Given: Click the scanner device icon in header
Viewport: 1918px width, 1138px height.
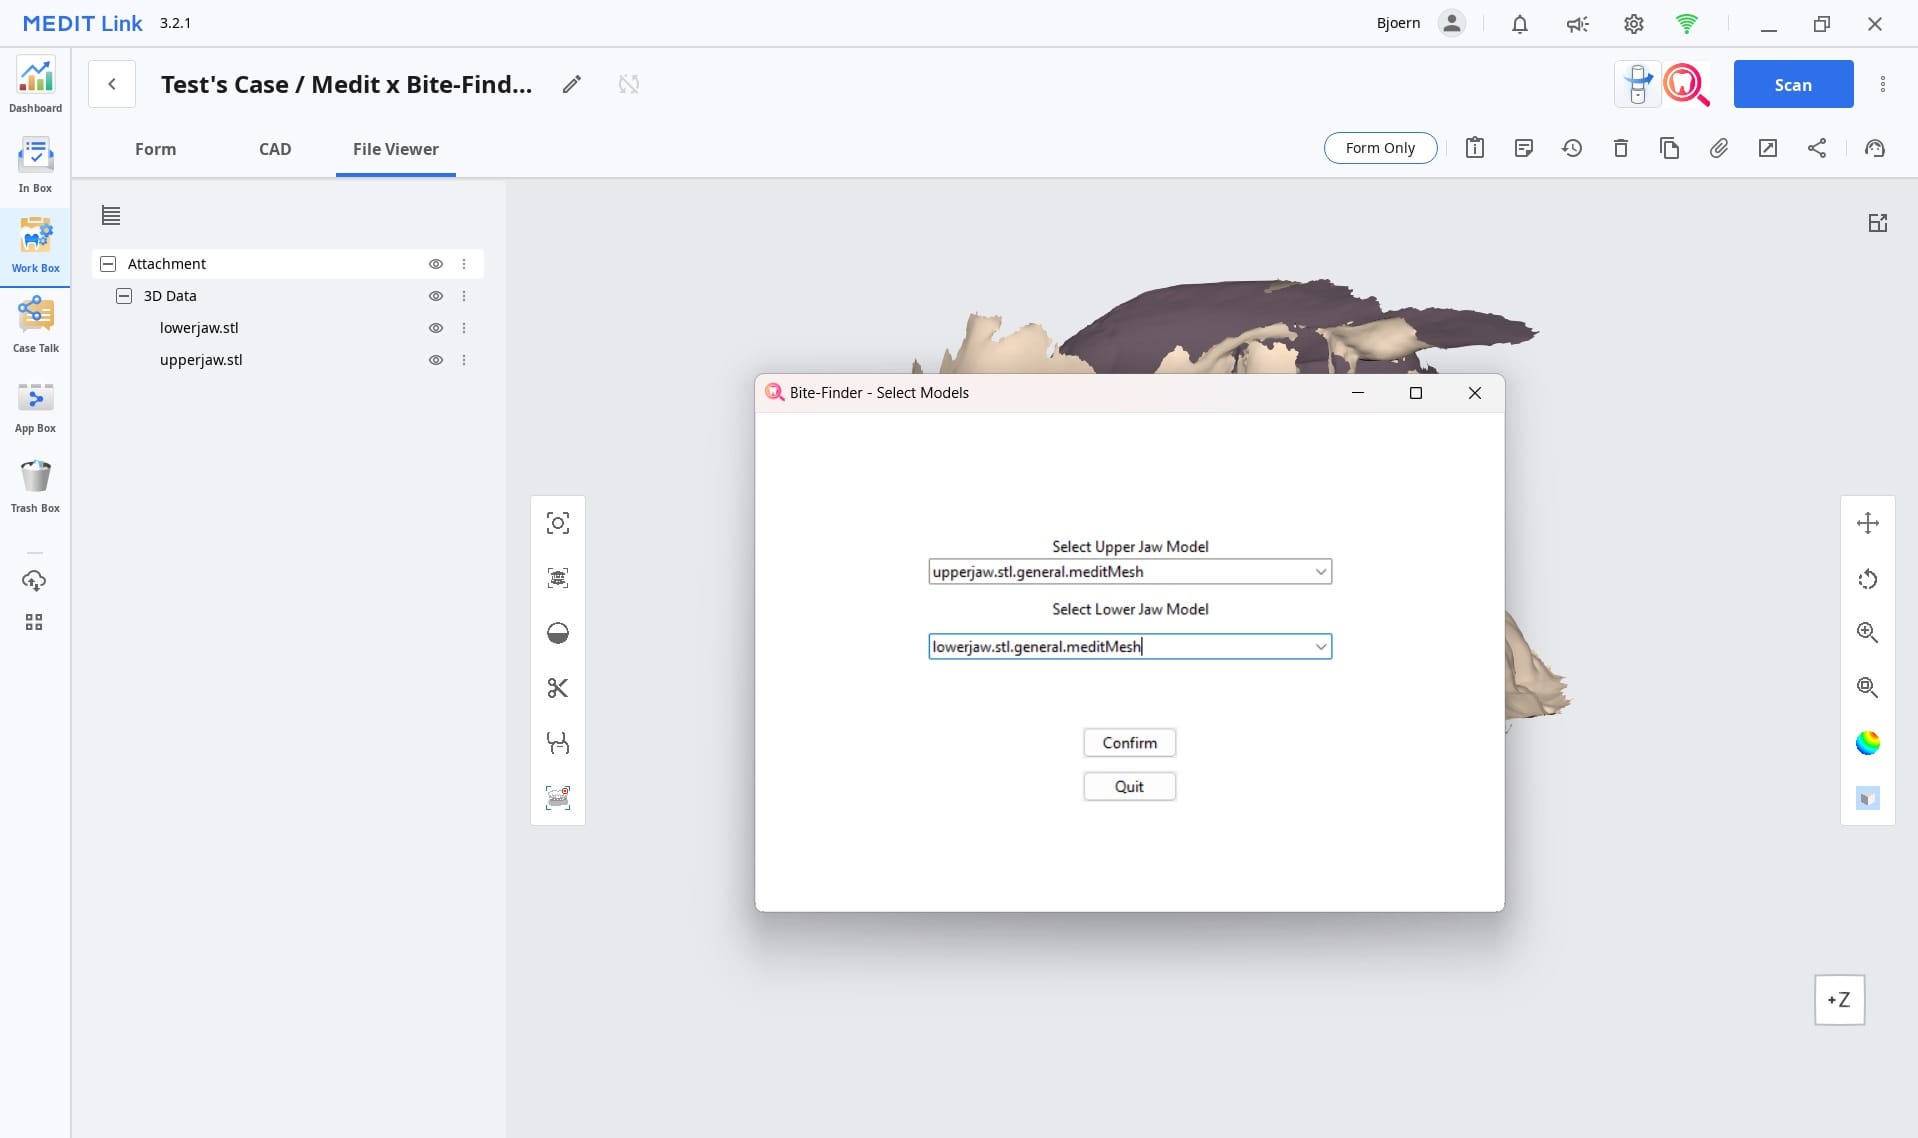Looking at the screenshot, I should click(1638, 84).
